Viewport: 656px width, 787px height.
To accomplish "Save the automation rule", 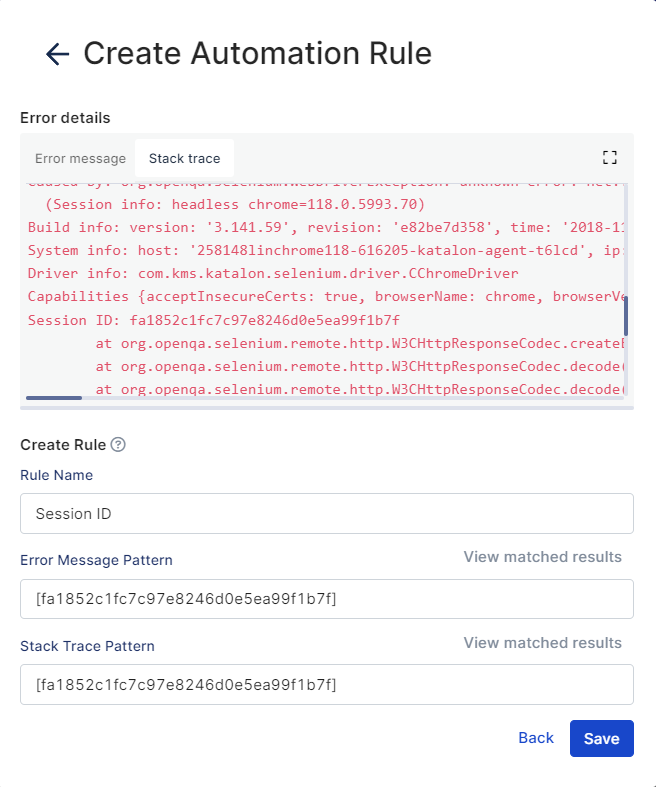I will point(601,738).
